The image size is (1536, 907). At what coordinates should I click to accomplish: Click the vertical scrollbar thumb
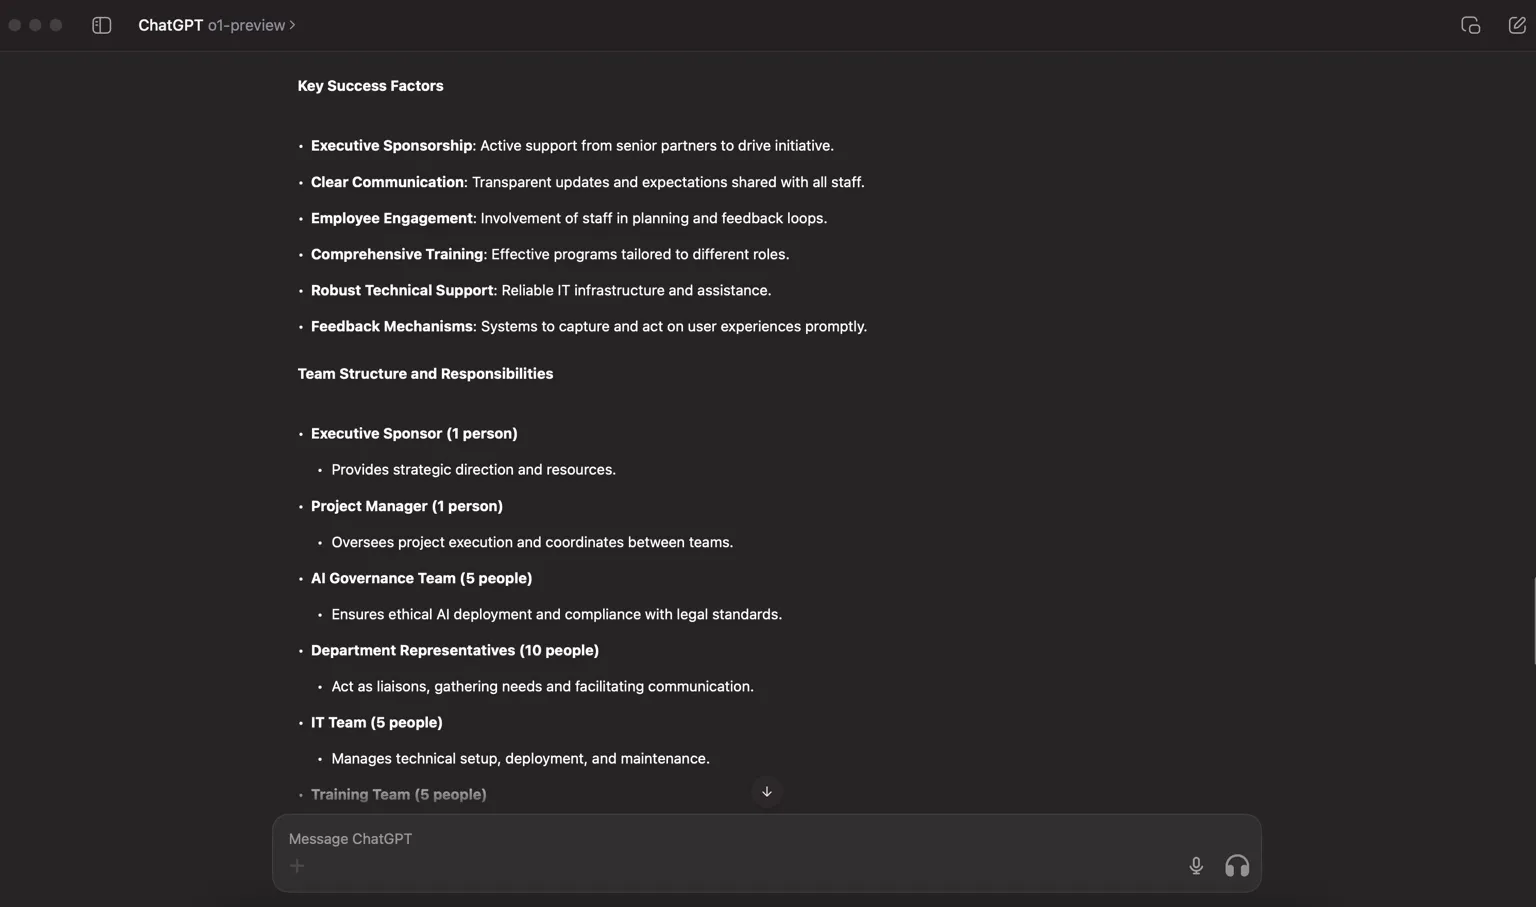[1533, 620]
